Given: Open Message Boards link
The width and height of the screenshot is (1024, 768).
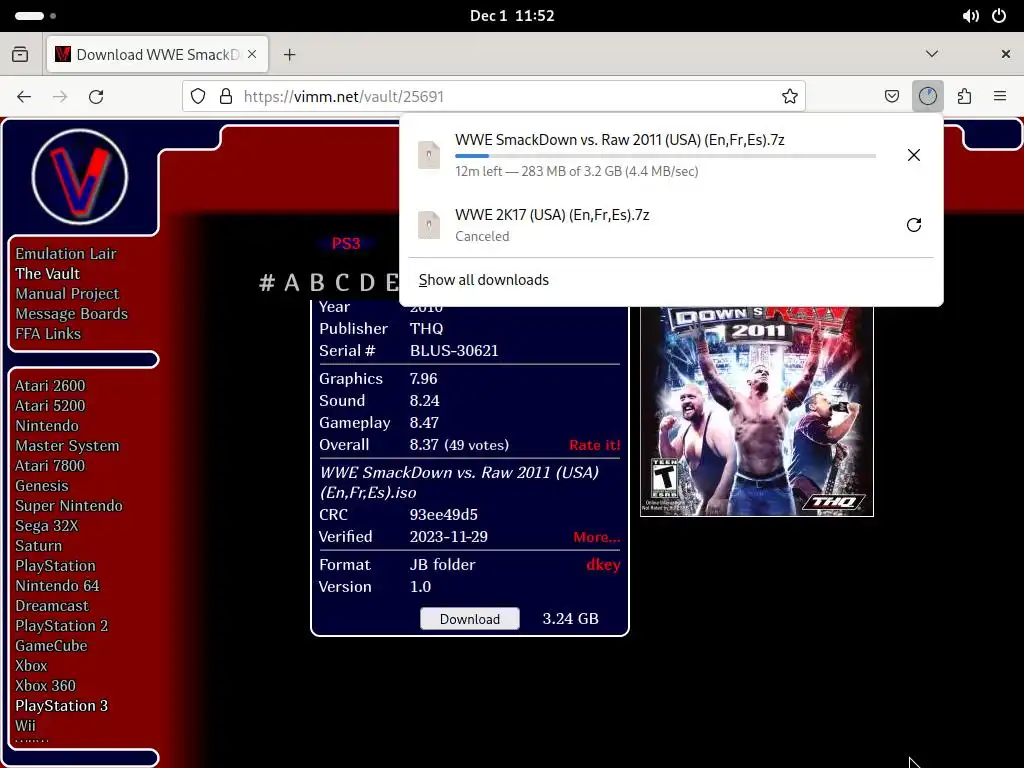Looking at the screenshot, I should 72,313.
